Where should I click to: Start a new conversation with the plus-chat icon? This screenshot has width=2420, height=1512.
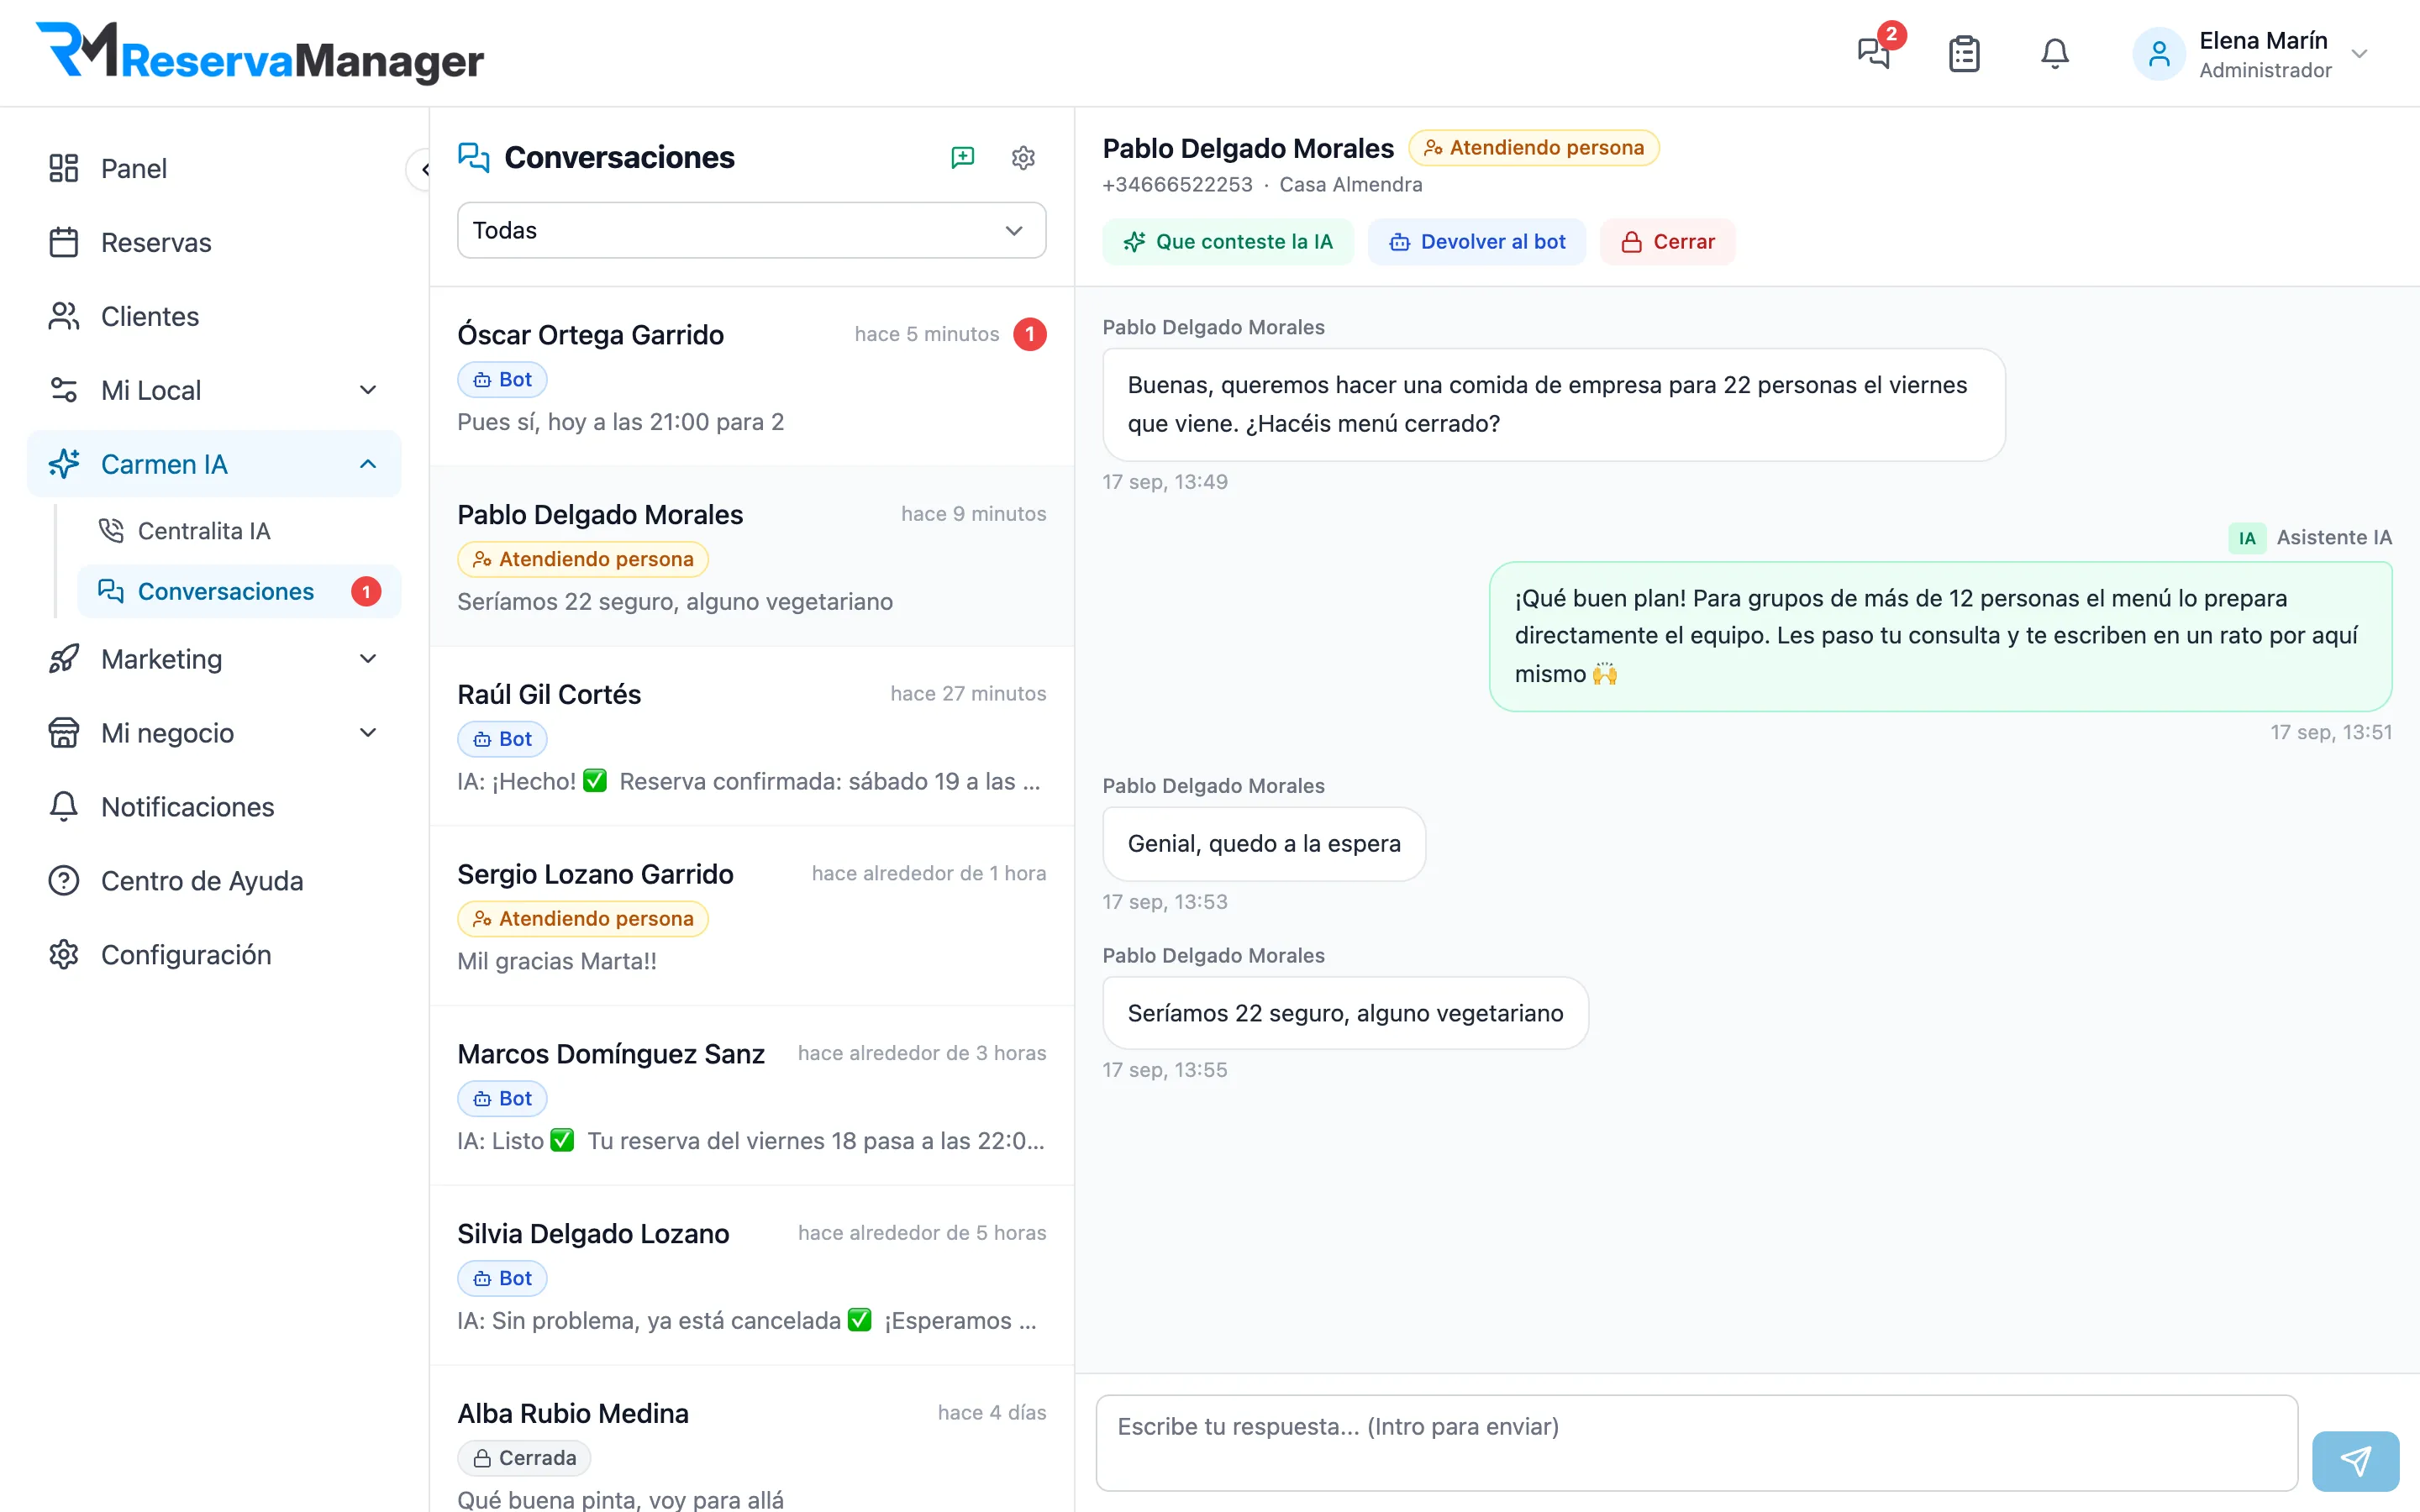coord(962,157)
